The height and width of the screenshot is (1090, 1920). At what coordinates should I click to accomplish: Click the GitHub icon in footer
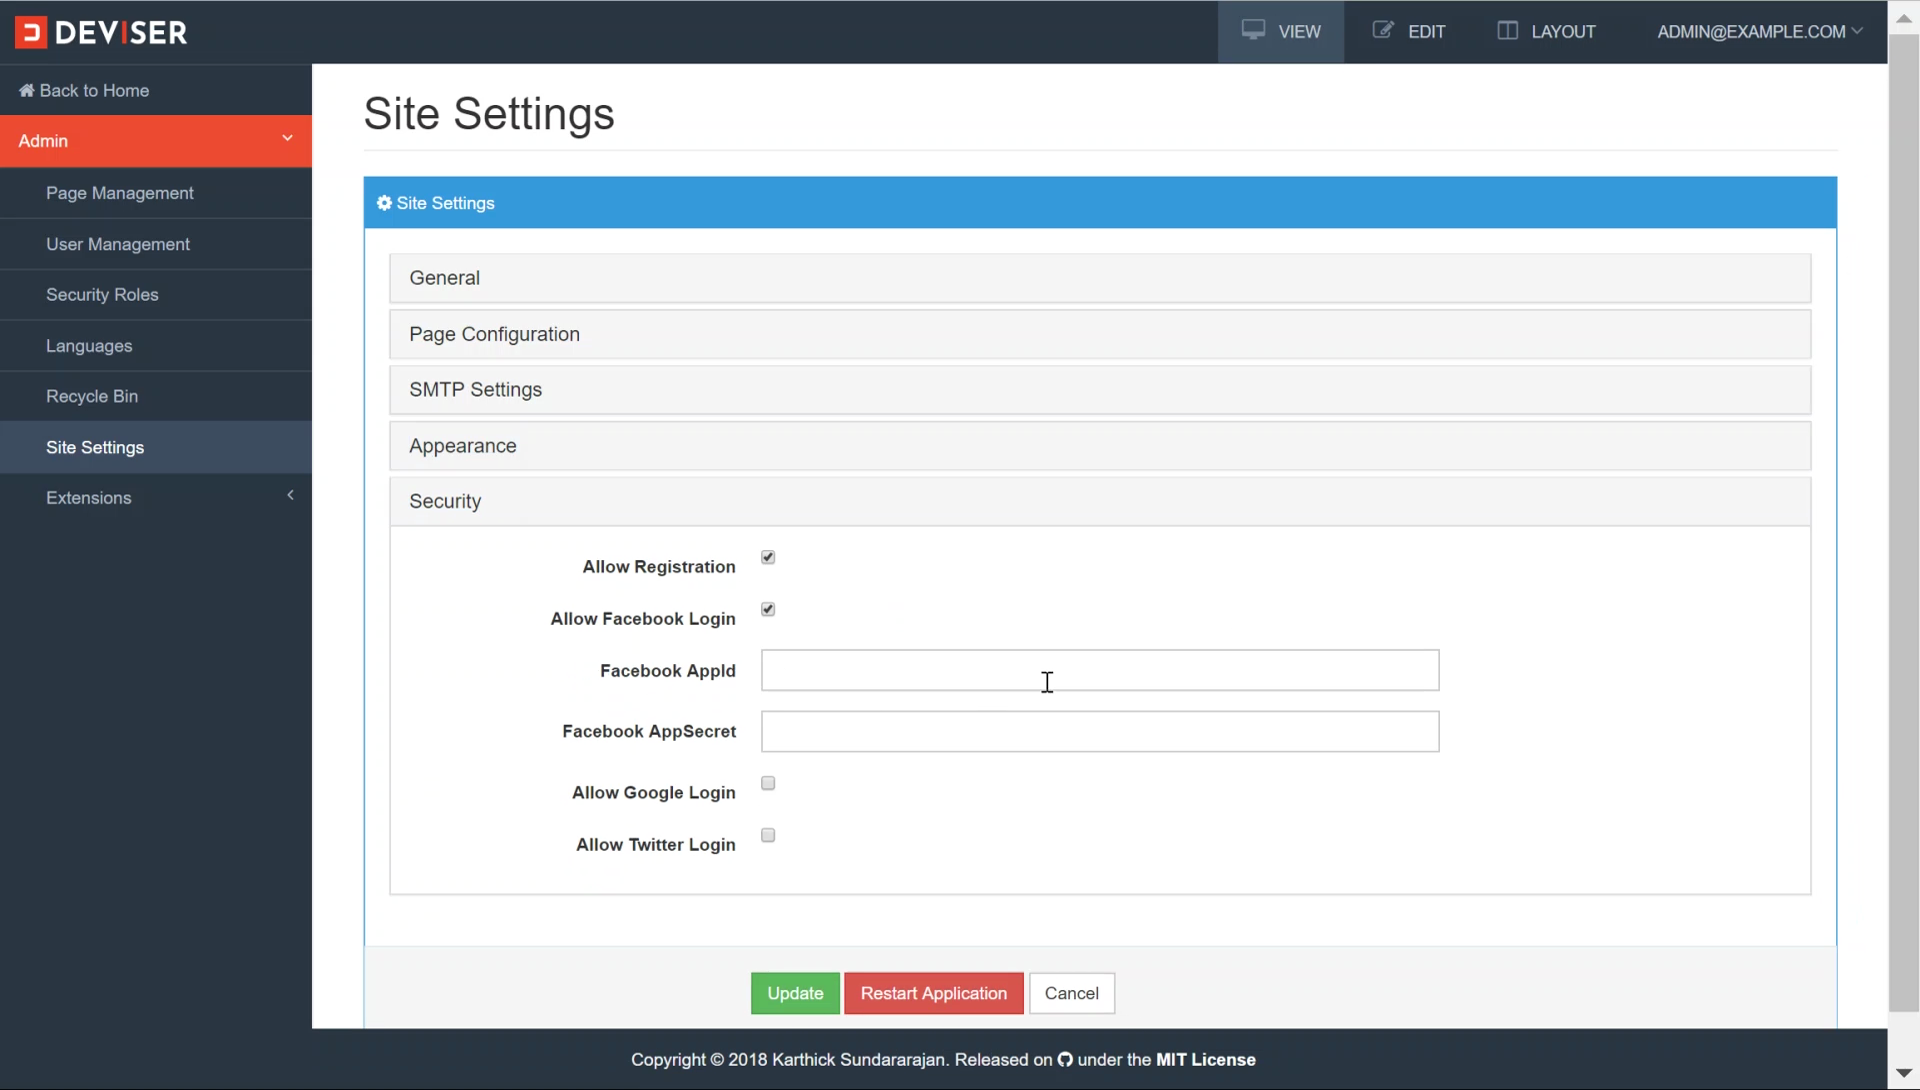click(1065, 1060)
